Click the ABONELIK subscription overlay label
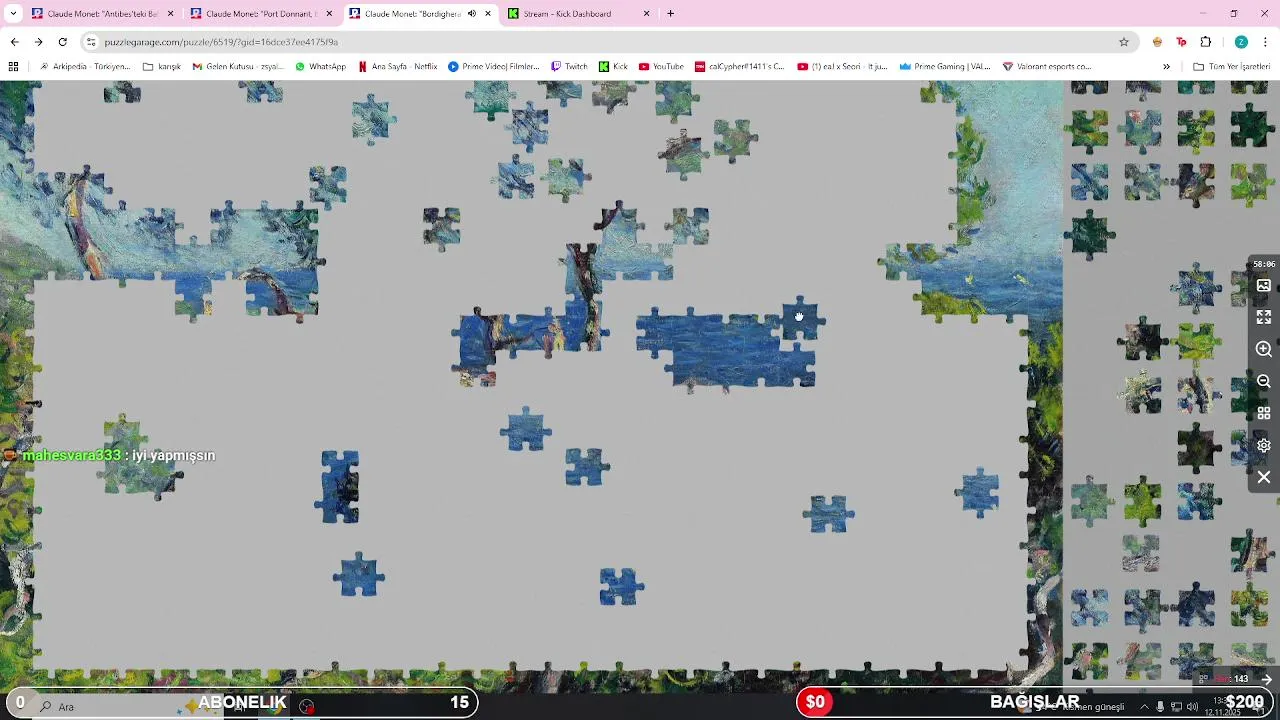Viewport: 1280px width, 720px height. (242, 703)
